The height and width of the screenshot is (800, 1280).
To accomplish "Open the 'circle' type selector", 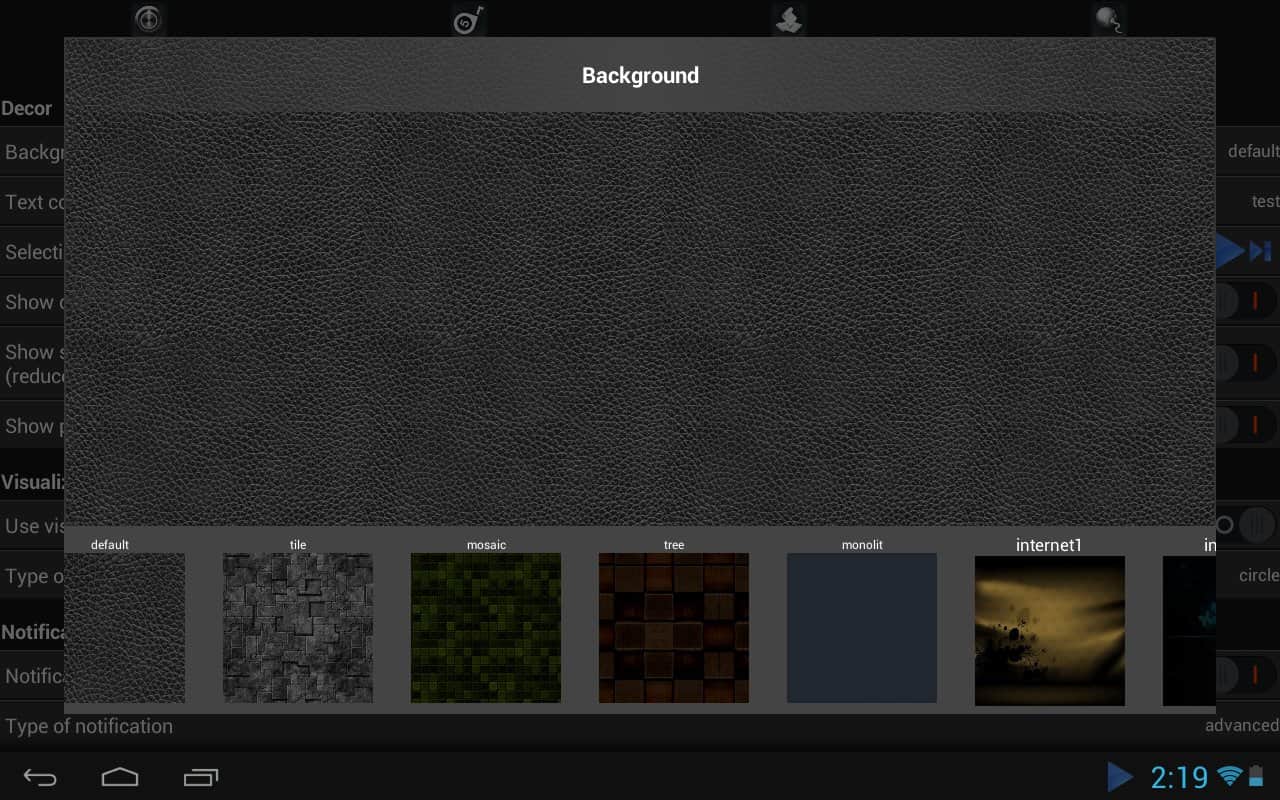I will coord(1258,575).
